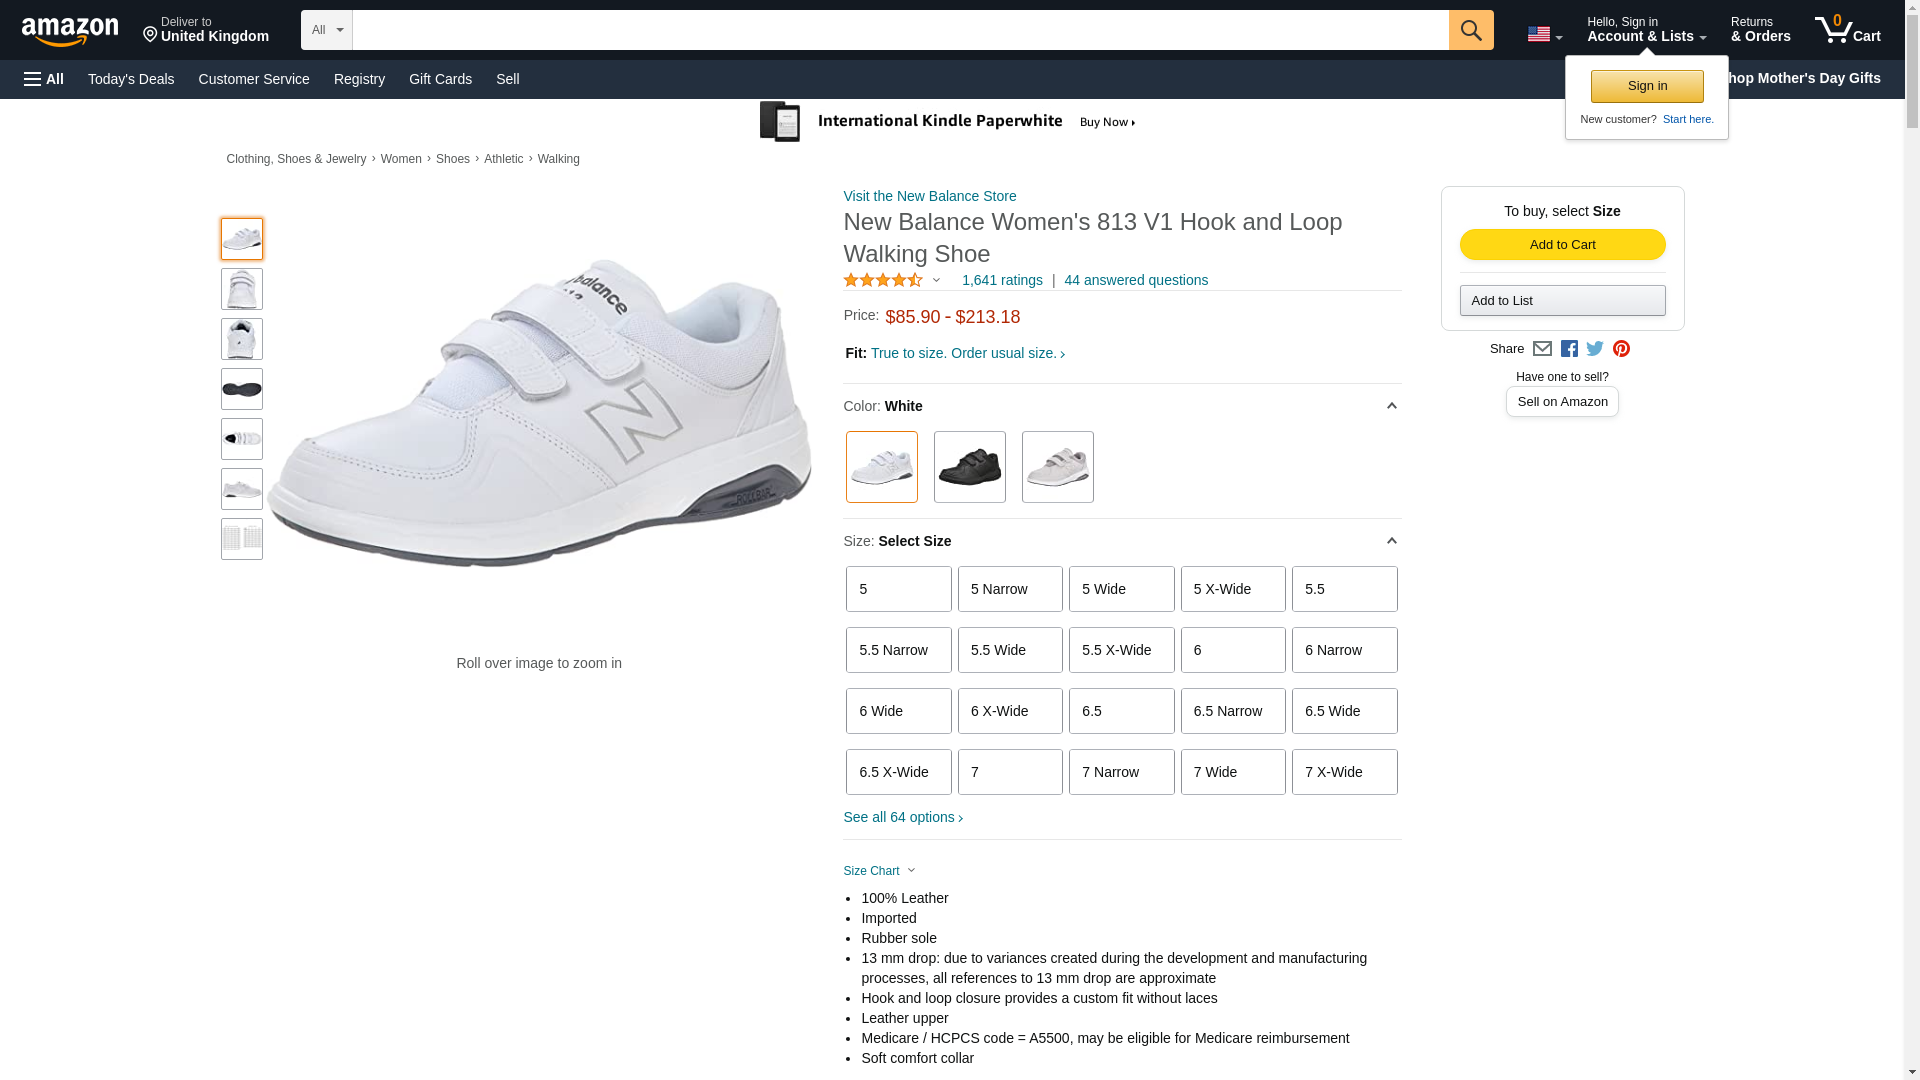
Task: Open Gift Cards in nav bar
Action: pos(440,79)
